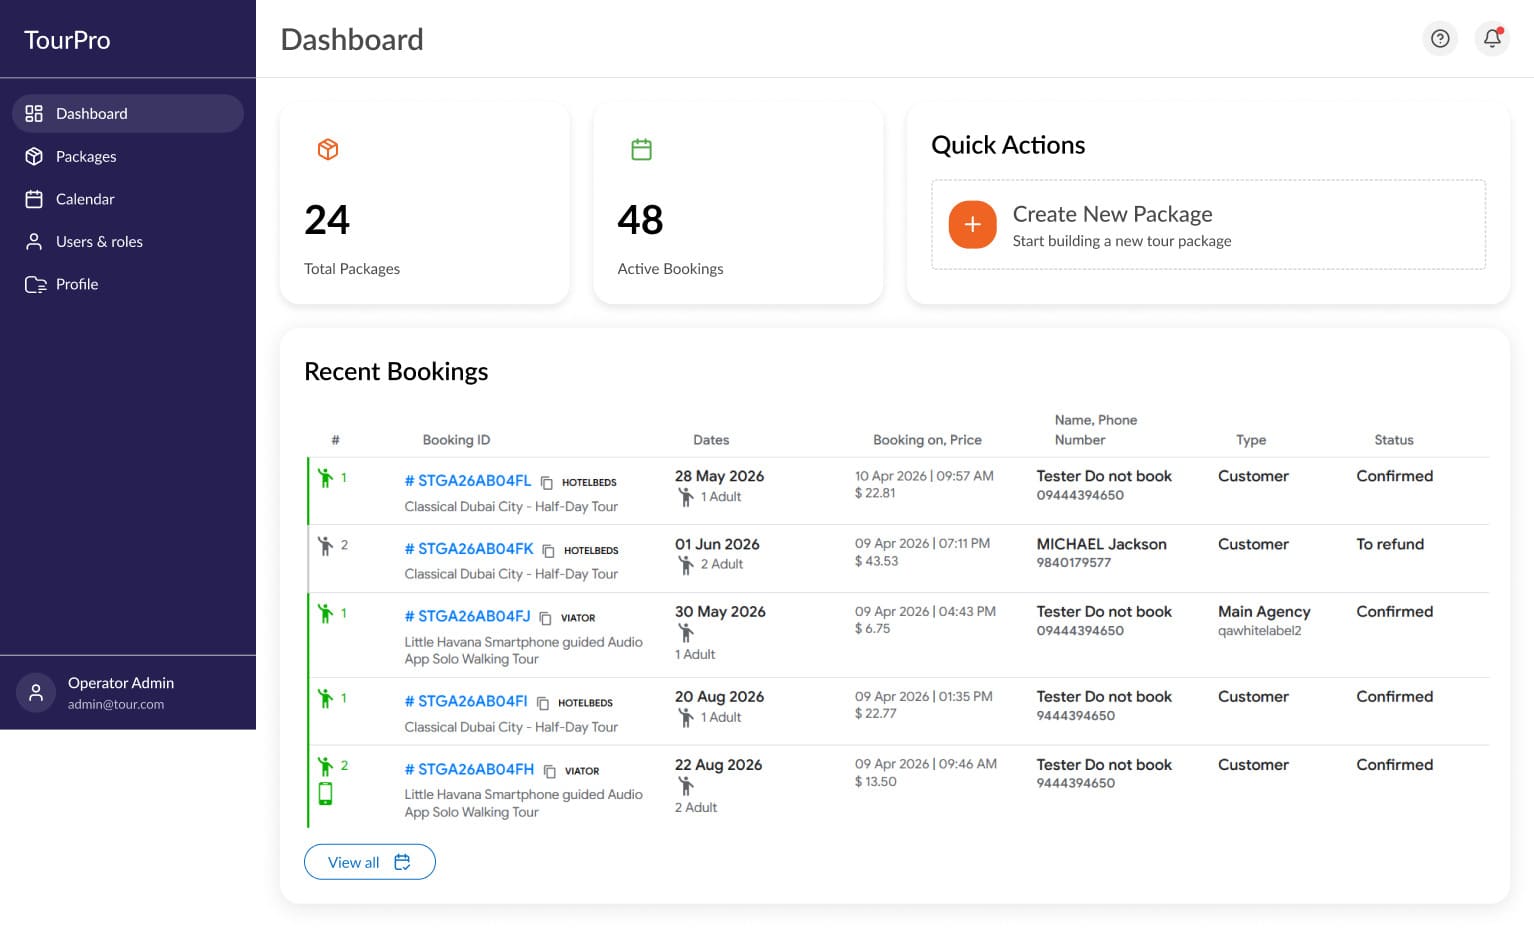Open the Total Packages card showing 24
The width and height of the screenshot is (1534, 939).
tap(425, 204)
